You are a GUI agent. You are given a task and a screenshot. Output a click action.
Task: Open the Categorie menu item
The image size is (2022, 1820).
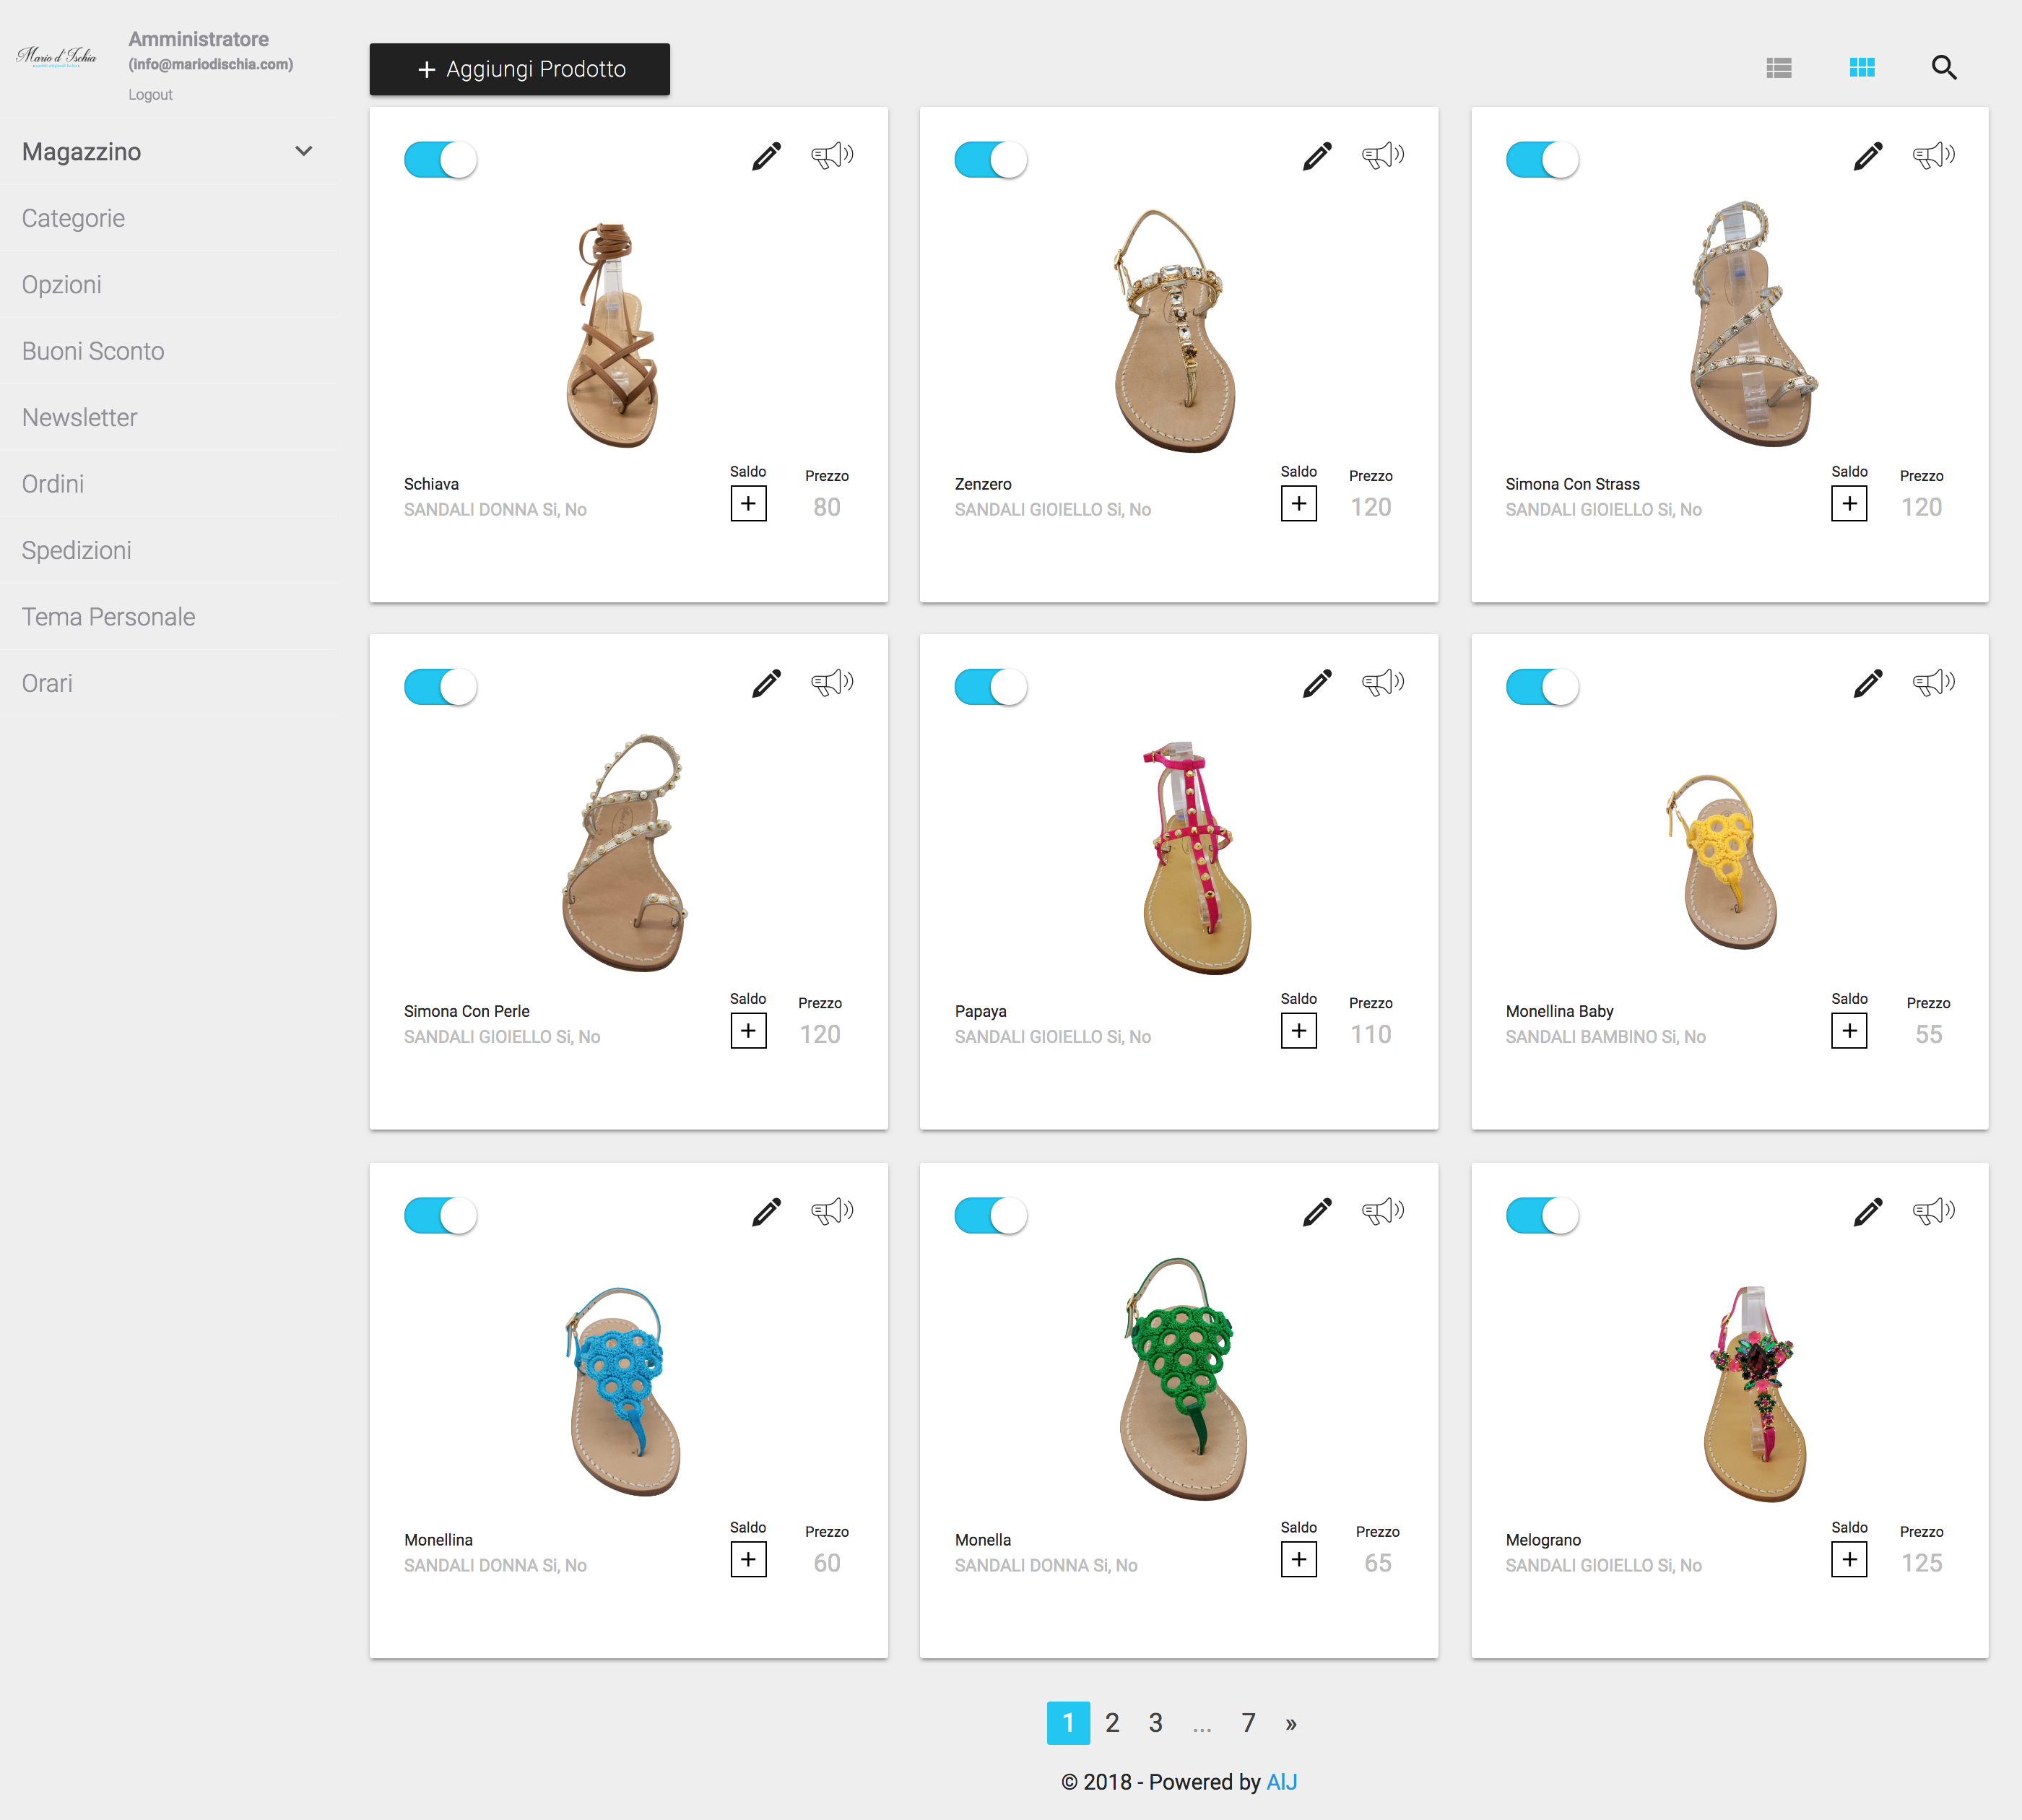[x=73, y=219]
